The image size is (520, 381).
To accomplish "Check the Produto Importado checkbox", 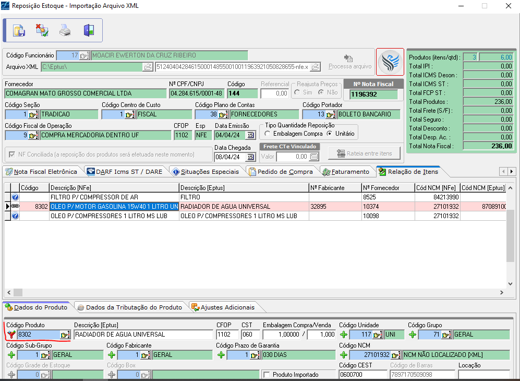I will point(266,375).
